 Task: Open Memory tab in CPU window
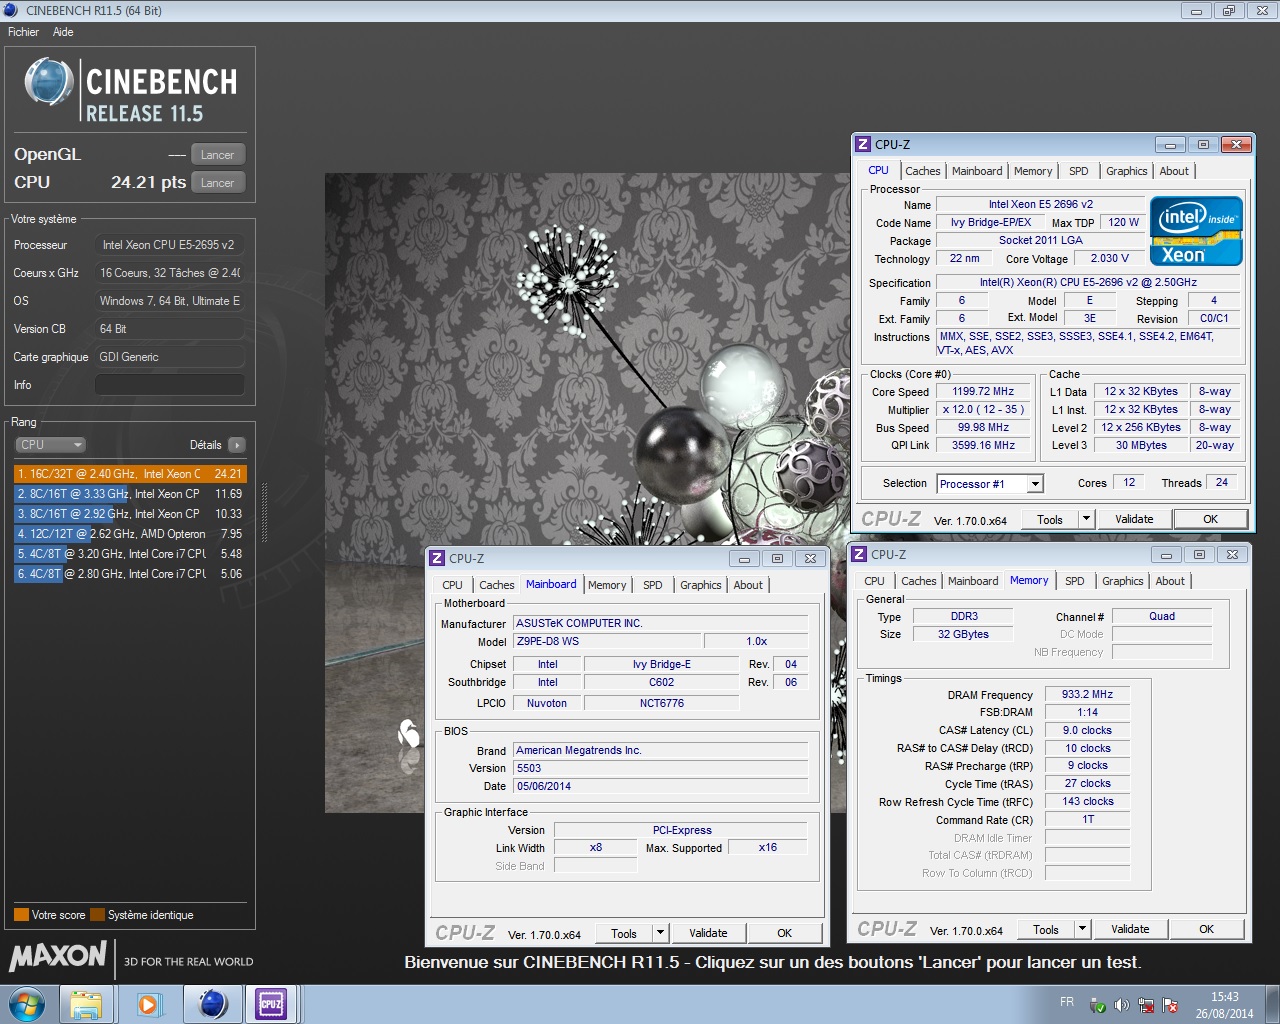(1033, 171)
